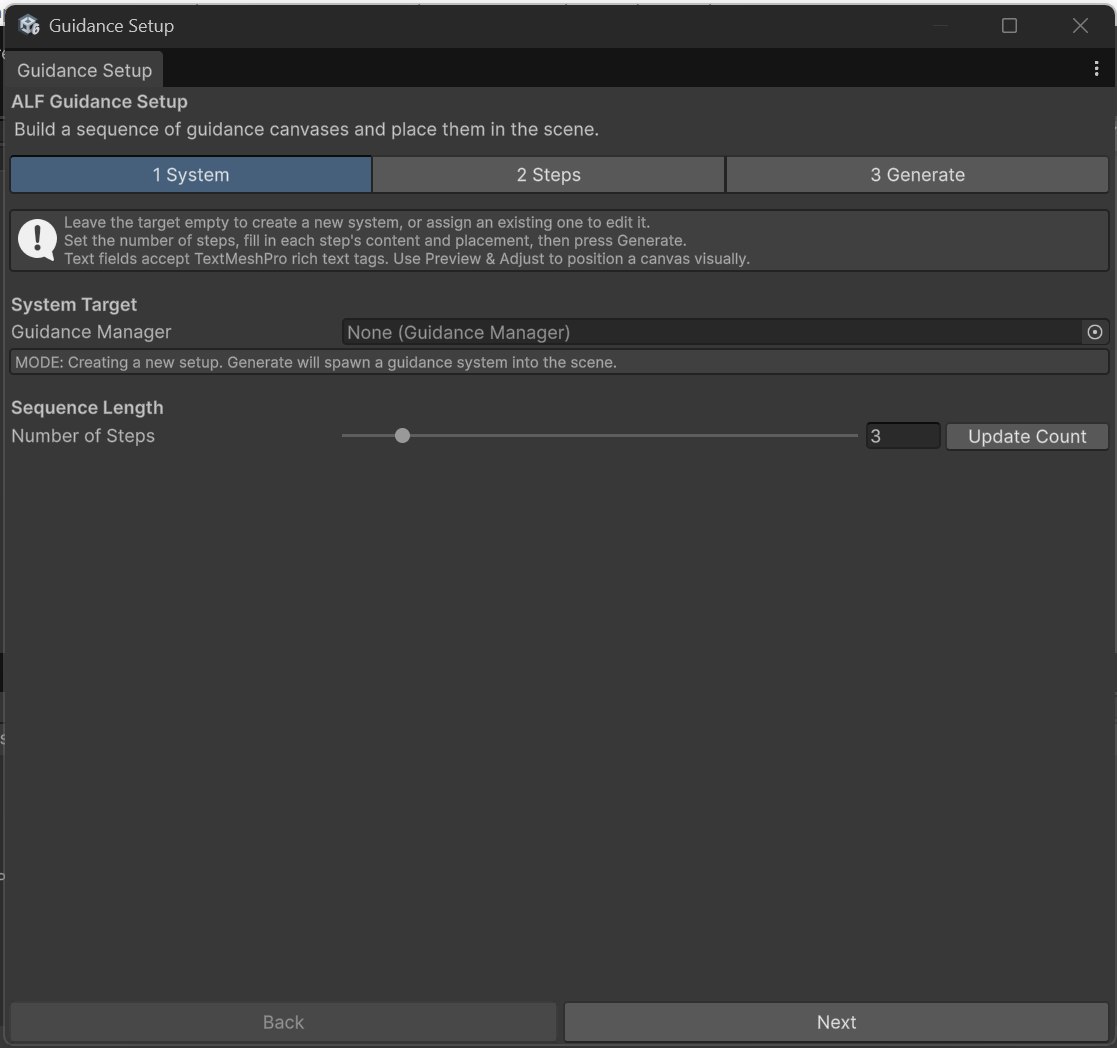Open the 3 Generate tab
Viewport: 1117px width, 1048px height.
pyautogui.click(x=918, y=175)
